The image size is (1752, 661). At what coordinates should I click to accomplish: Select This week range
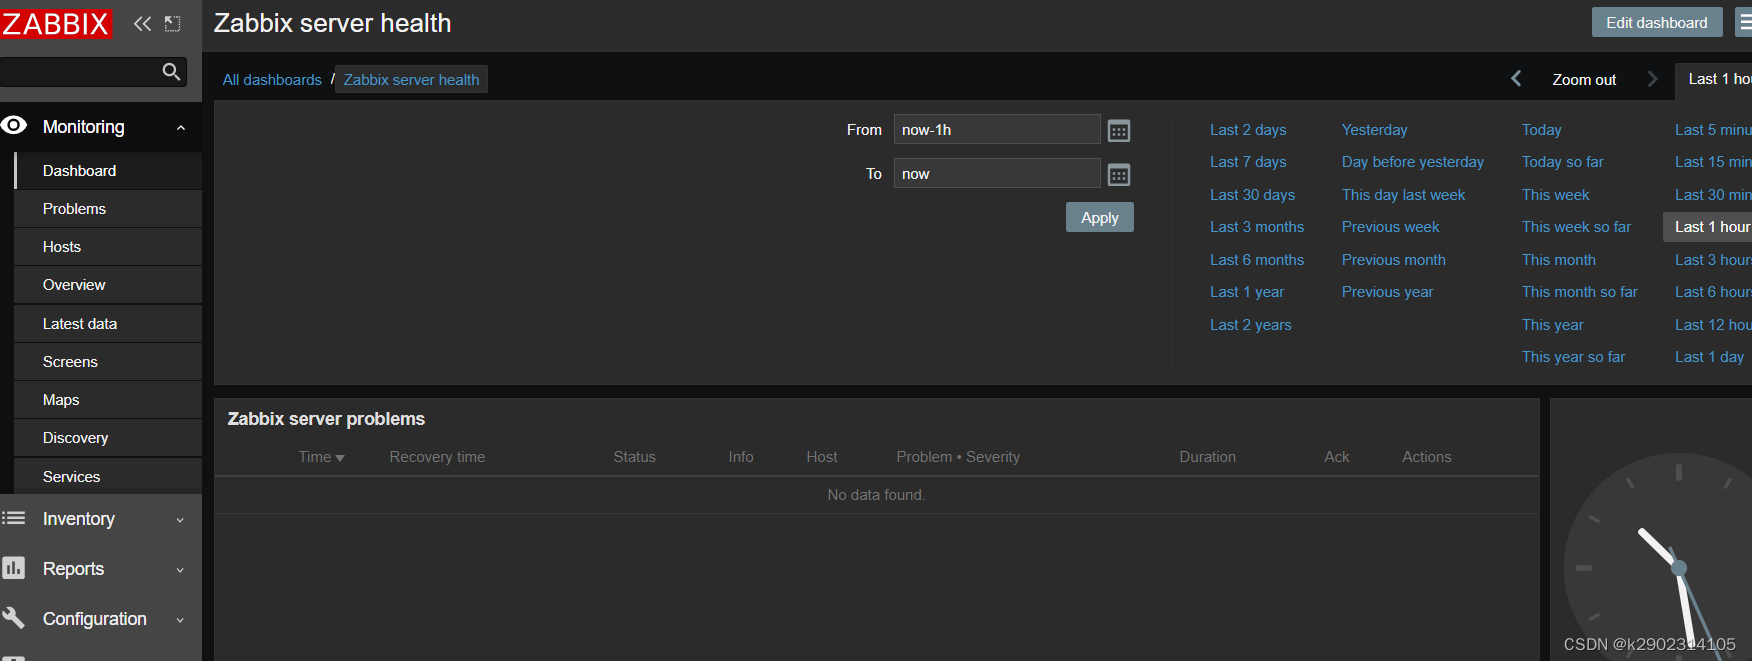tap(1555, 195)
